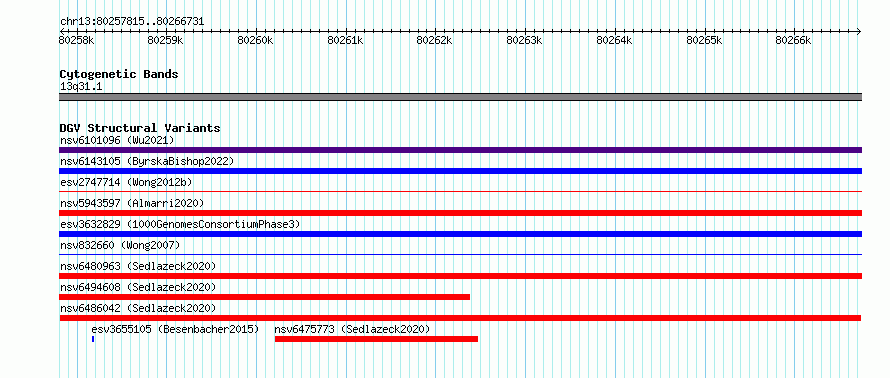Click the 80258k ruler tick
The width and height of the screenshot is (890, 378).
(x=77, y=40)
